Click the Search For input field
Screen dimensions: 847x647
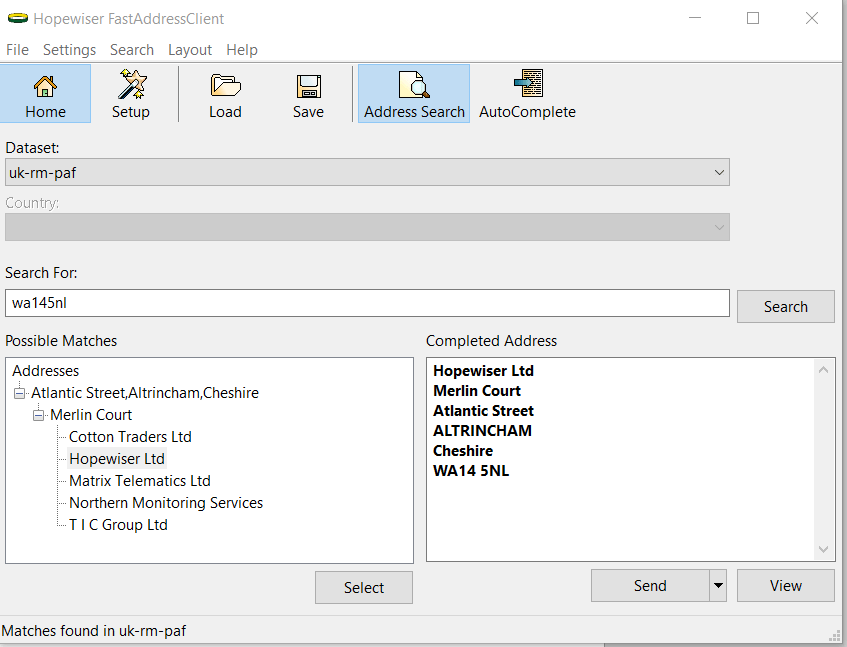click(367, 303)
